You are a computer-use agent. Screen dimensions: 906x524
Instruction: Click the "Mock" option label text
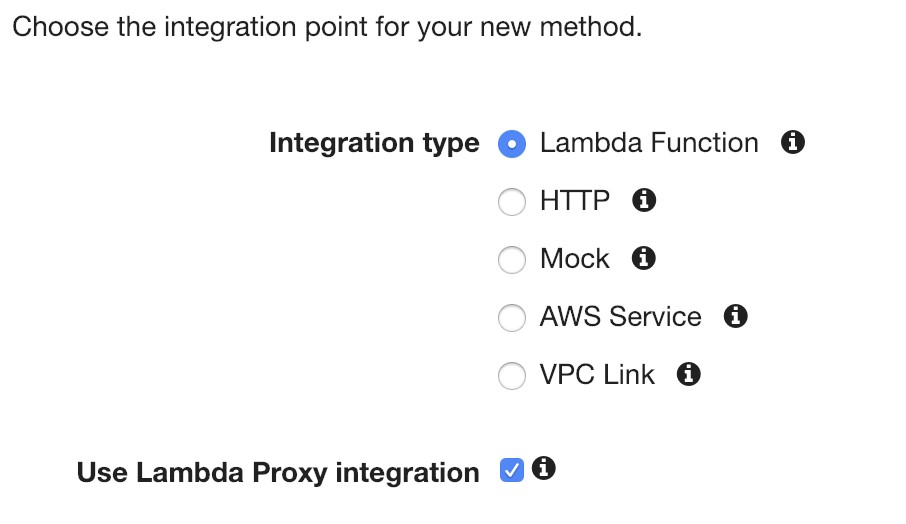click(x=574, y=259)
